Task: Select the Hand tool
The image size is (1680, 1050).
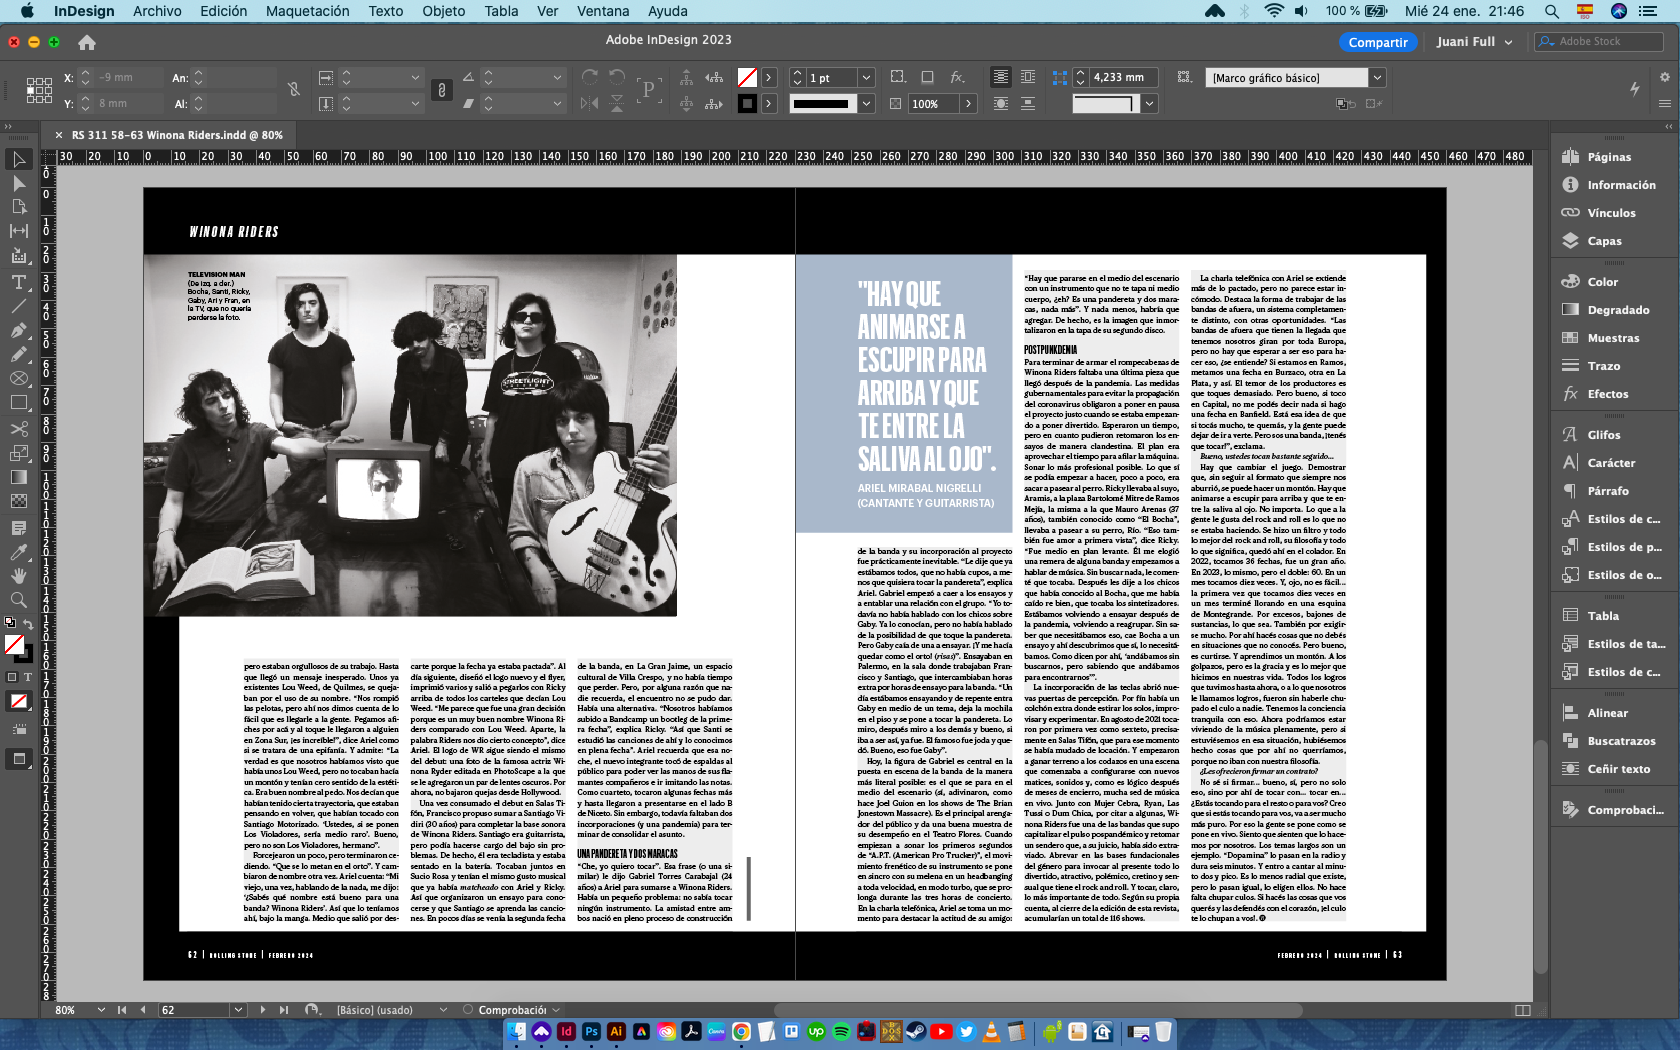Action: click(18, 576)
